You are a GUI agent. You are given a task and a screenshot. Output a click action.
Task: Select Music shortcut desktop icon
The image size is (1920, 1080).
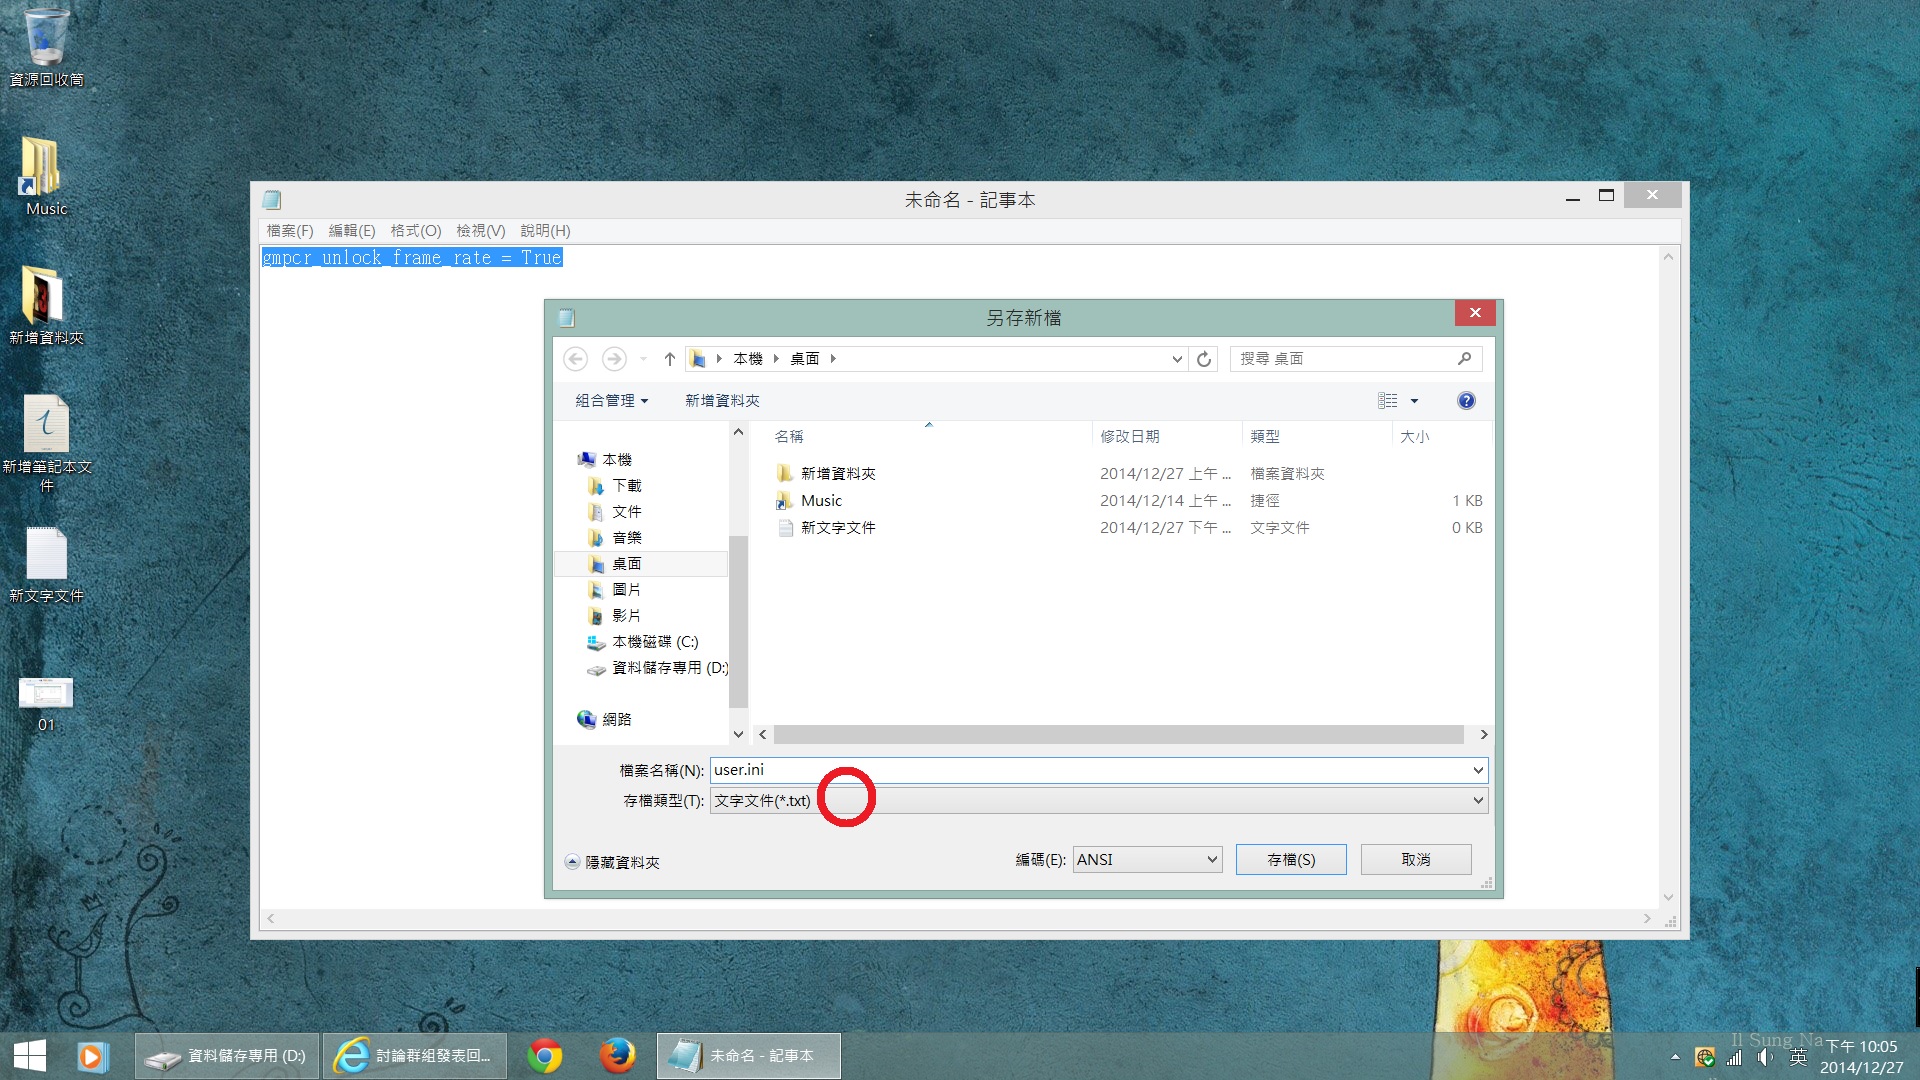pos(46,176)
